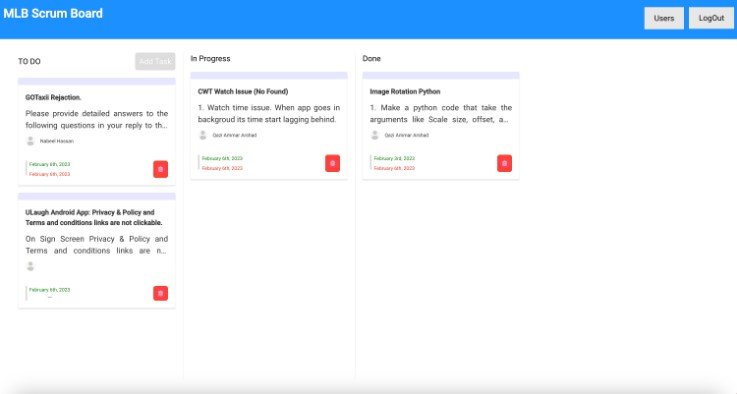The width and height of the screenshot is (737, 394).
Task: Click the 'Make a python code' description
Action: 440,113
